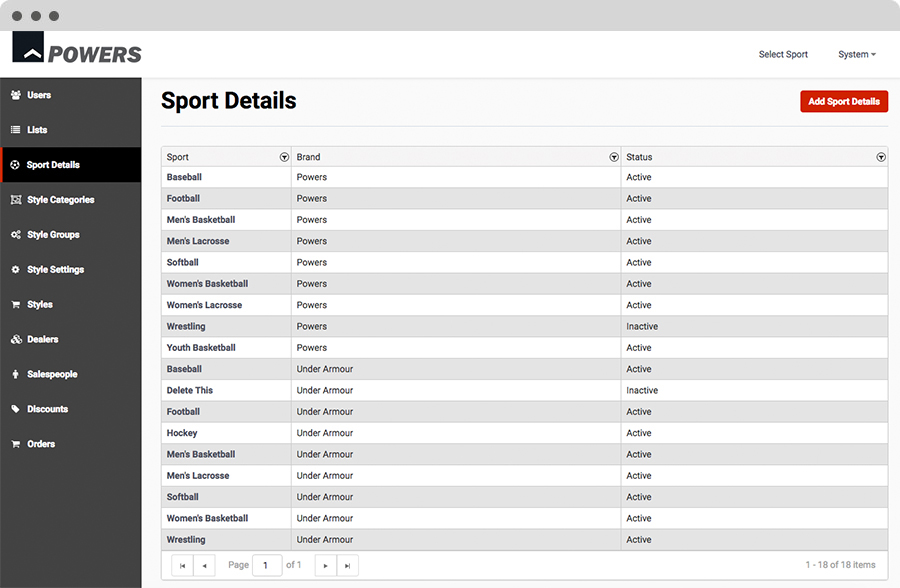Click the Salespeople person icon
This screenshot has height=588, width=900.
(x=15, y=374)
